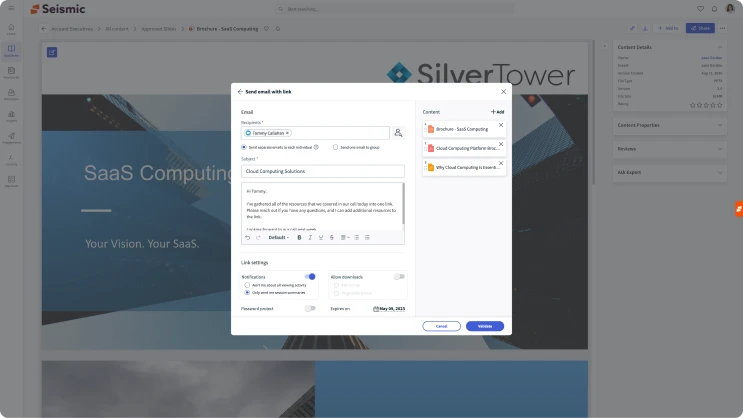The width and height of the screenshot is (743, 418).
Task: Insert a bulleted list in the email
Action: pos(356,237)
